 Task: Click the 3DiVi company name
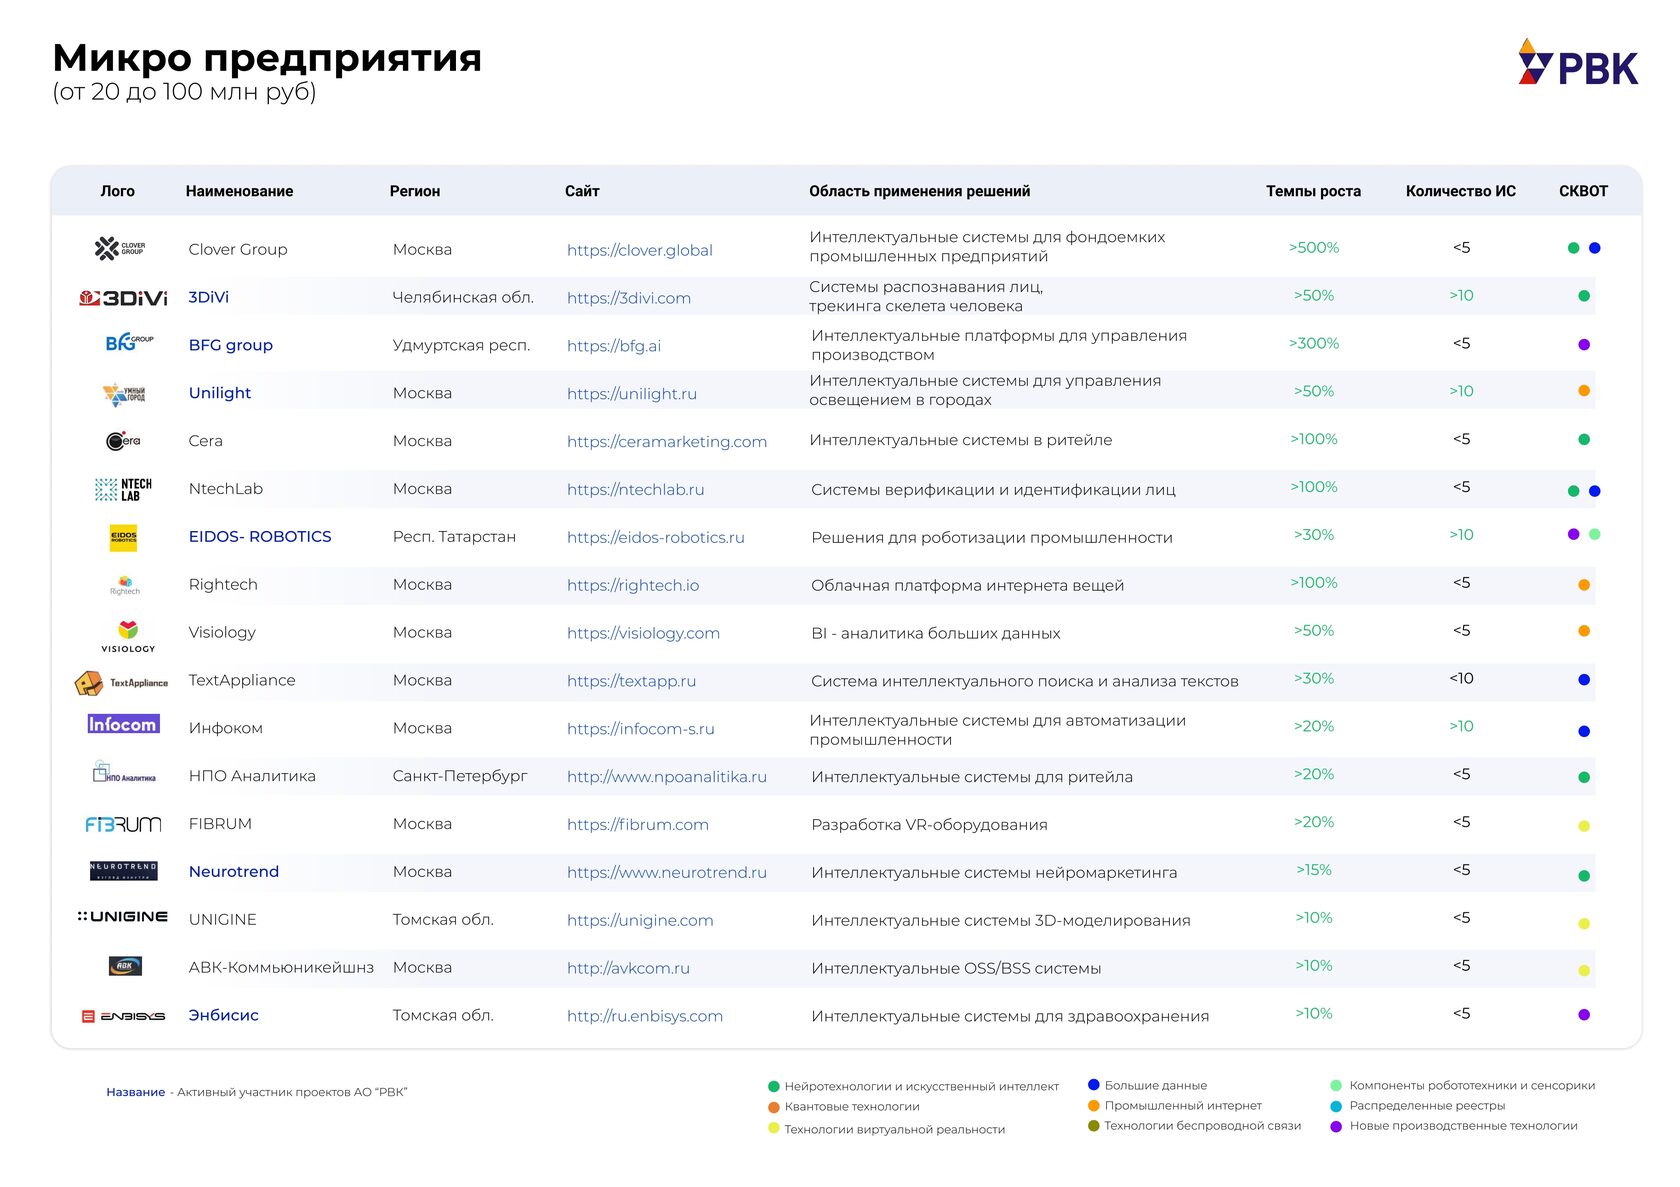coord(209,297)
